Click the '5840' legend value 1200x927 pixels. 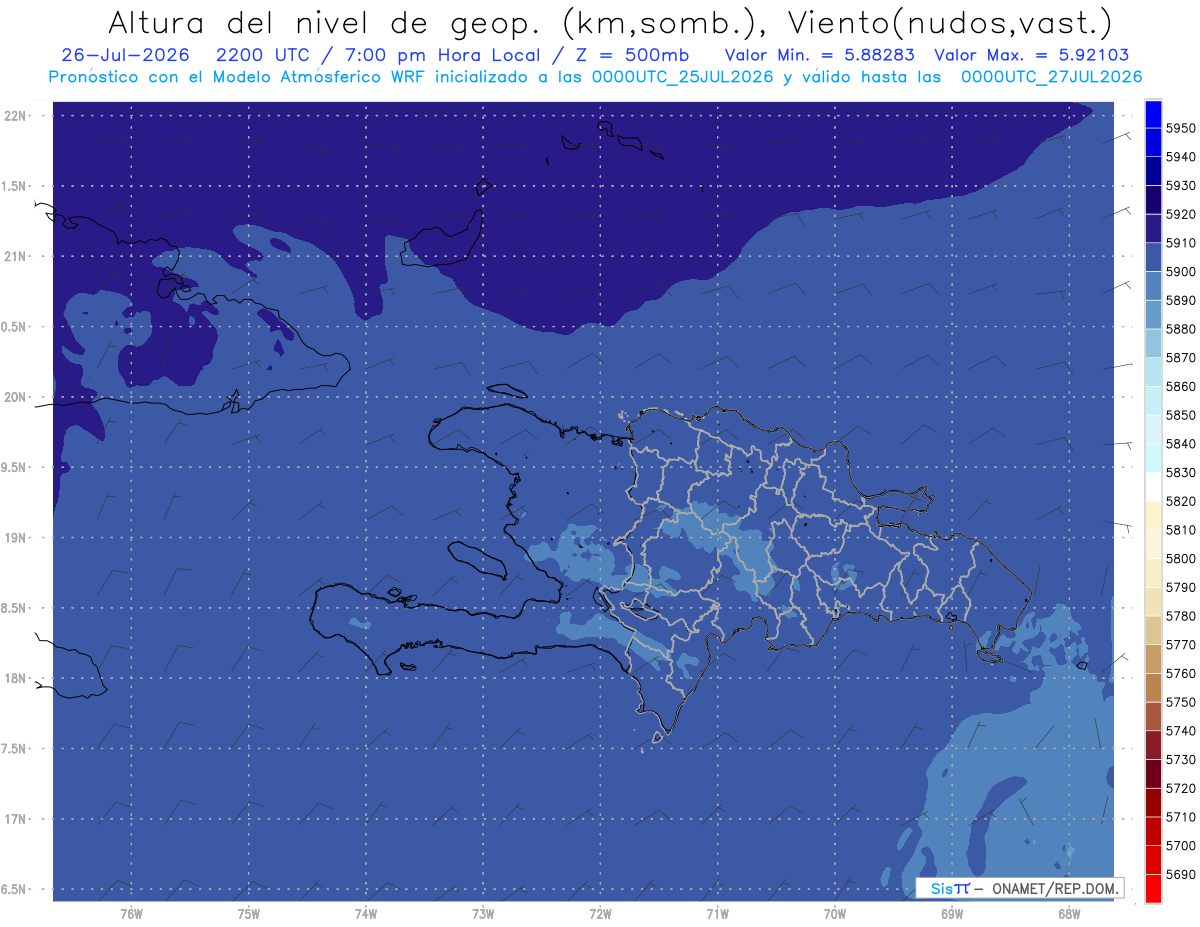1181,444
